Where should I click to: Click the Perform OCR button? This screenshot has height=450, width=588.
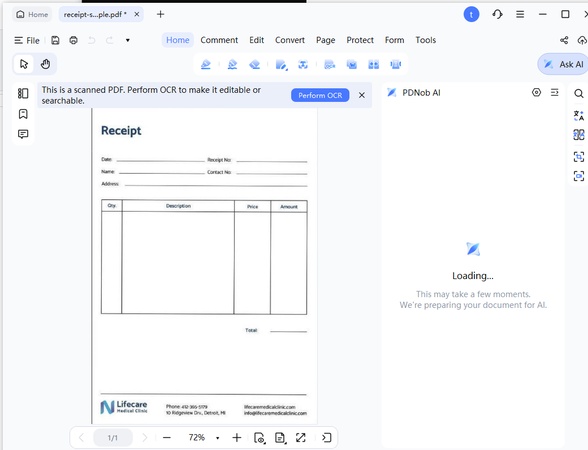pyautogui.click(x=320, y=95)
